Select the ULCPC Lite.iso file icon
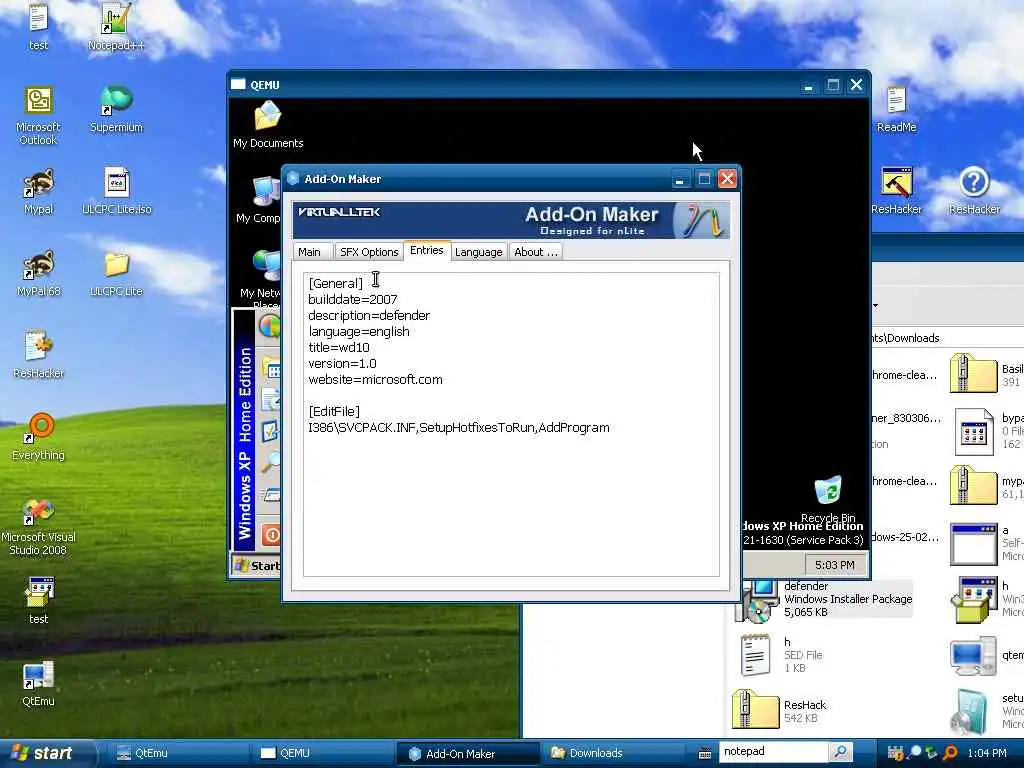1024x768 pixels. coord(116,192)
